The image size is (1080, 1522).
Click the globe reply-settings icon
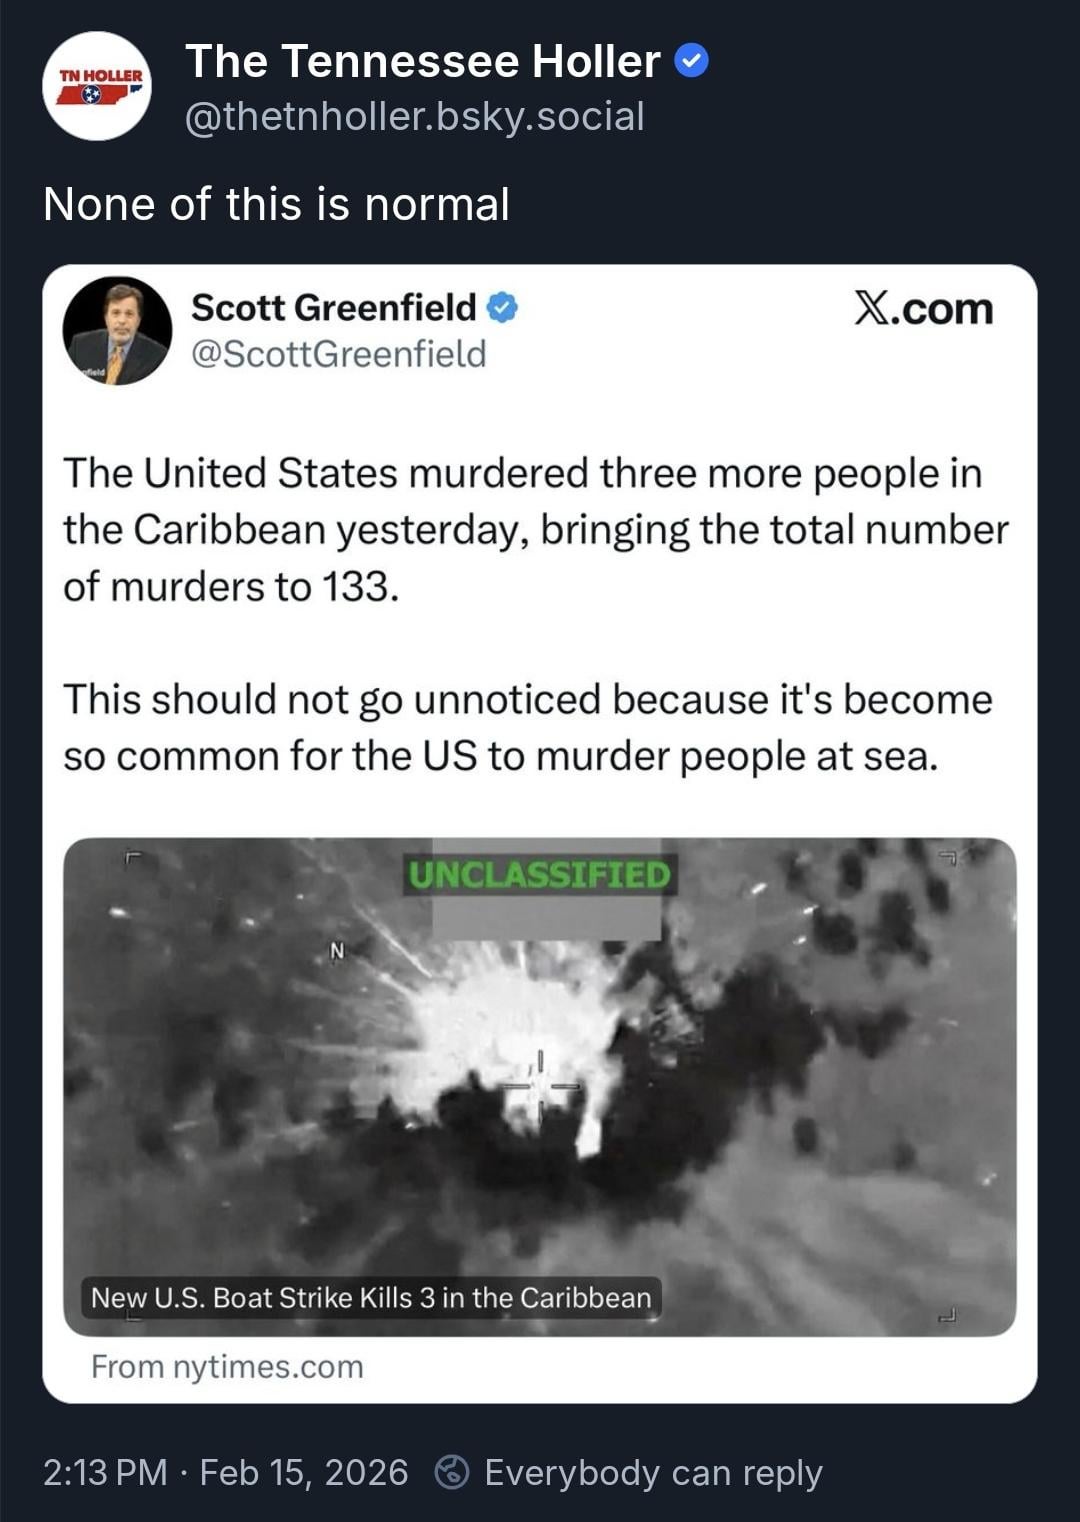pyautogui.click(x=452, y=1472)
